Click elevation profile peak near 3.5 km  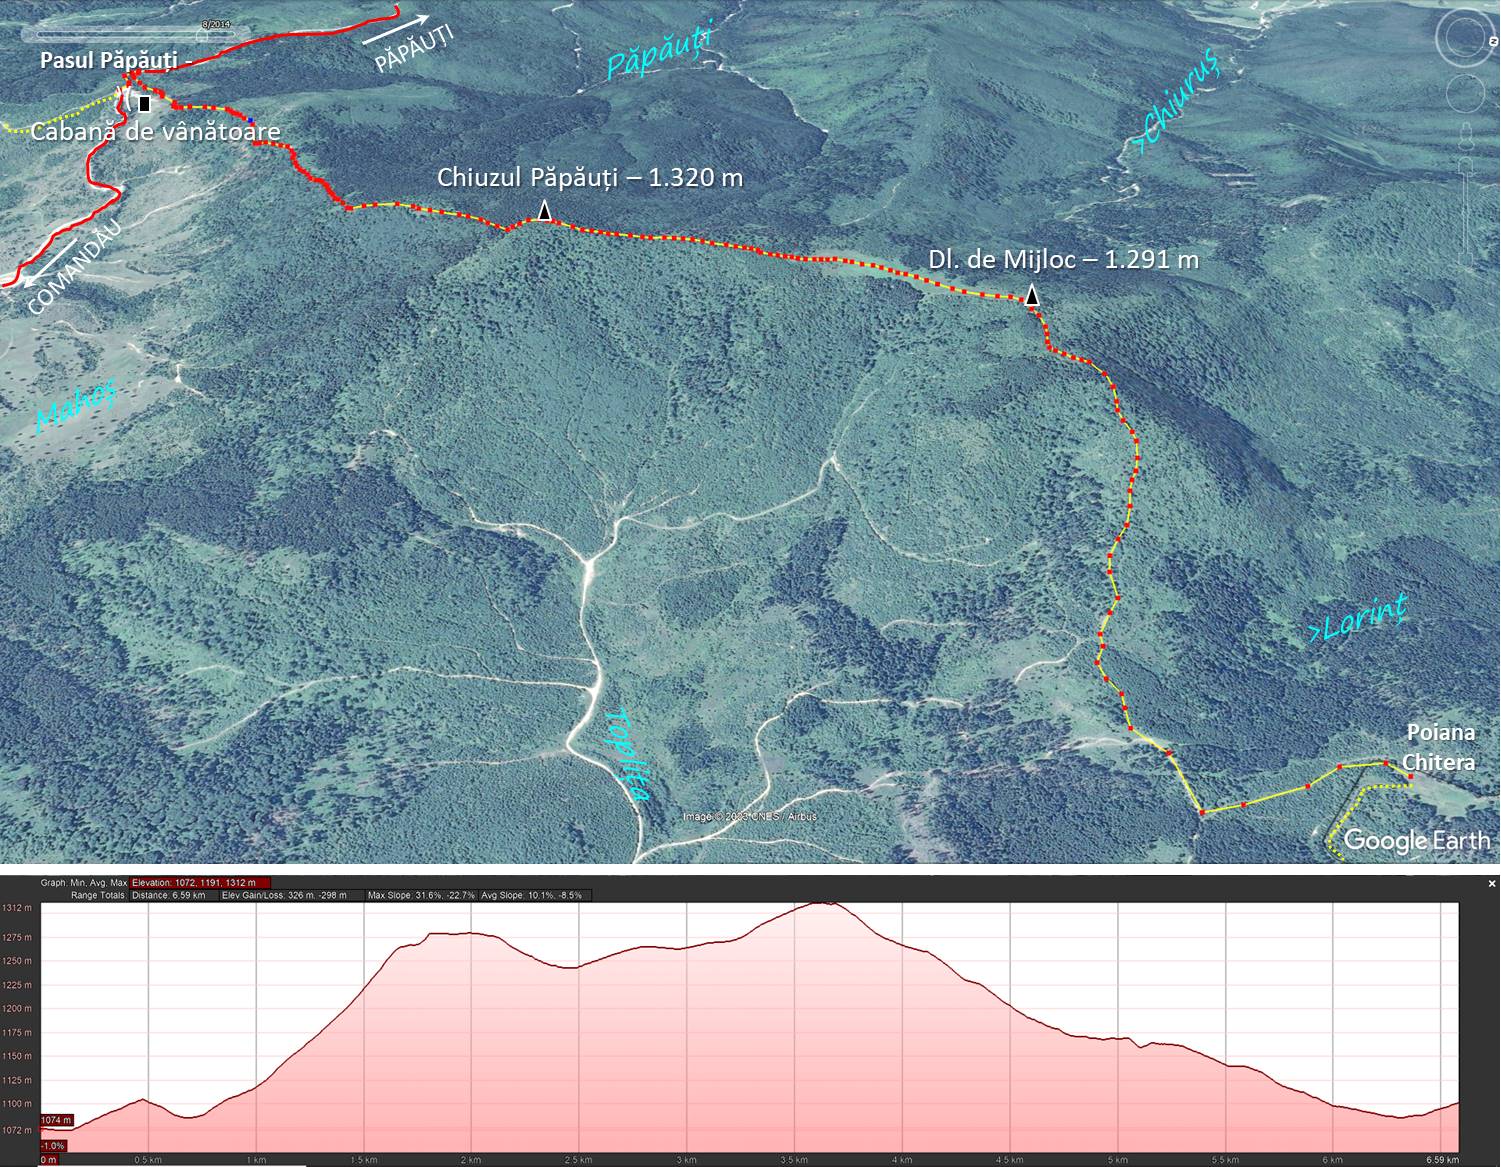tap(822, 904)
